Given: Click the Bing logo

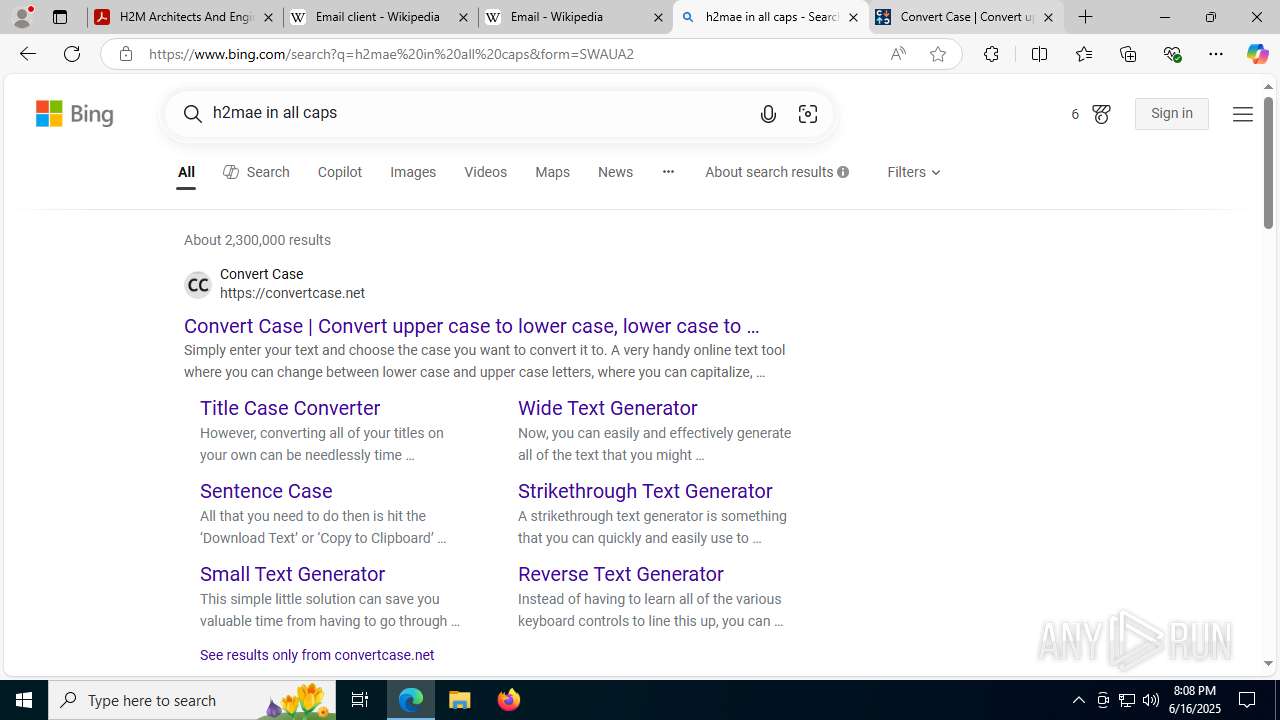Looking at the screenshot, I should pos(75,113).
